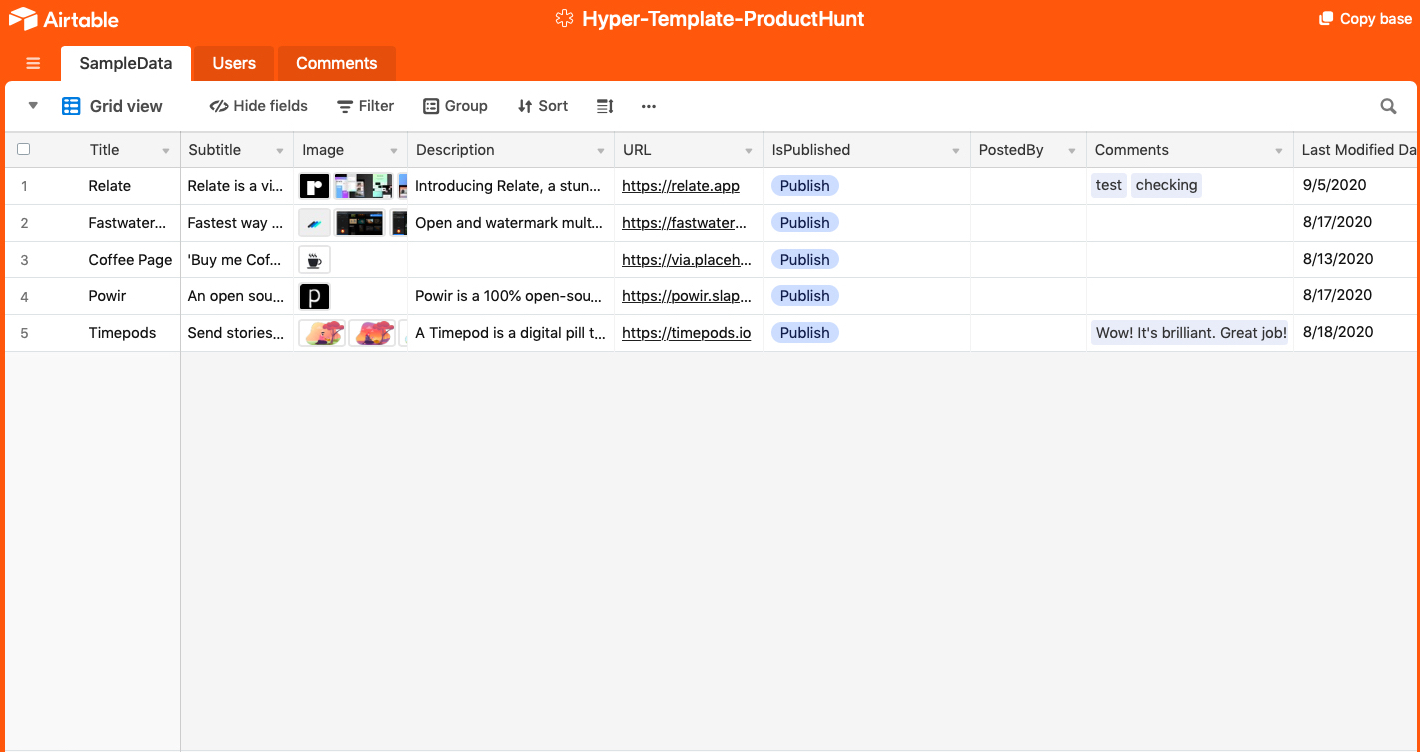Open the Image column dropdown arrow
The height and width of the screenshot is (752, 1420).
393,151
